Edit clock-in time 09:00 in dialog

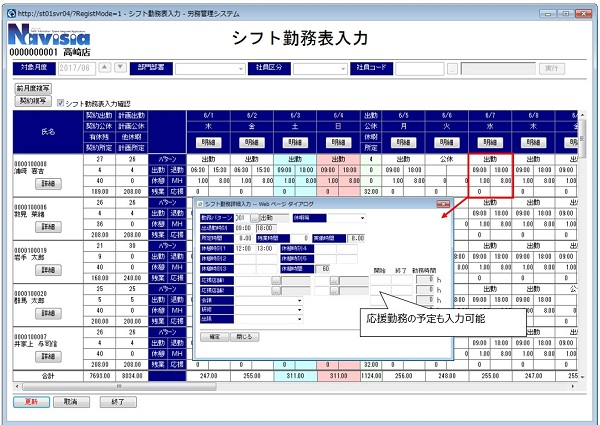(245, 228)
